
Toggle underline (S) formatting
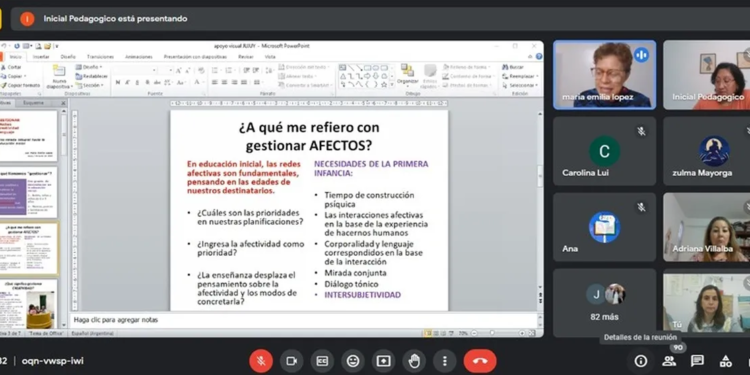(137, 82)
